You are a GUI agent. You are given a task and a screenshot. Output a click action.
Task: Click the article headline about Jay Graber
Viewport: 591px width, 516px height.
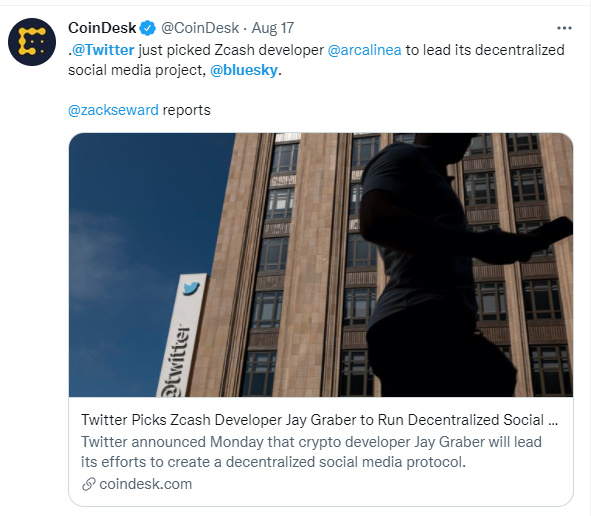coord(319,420)
